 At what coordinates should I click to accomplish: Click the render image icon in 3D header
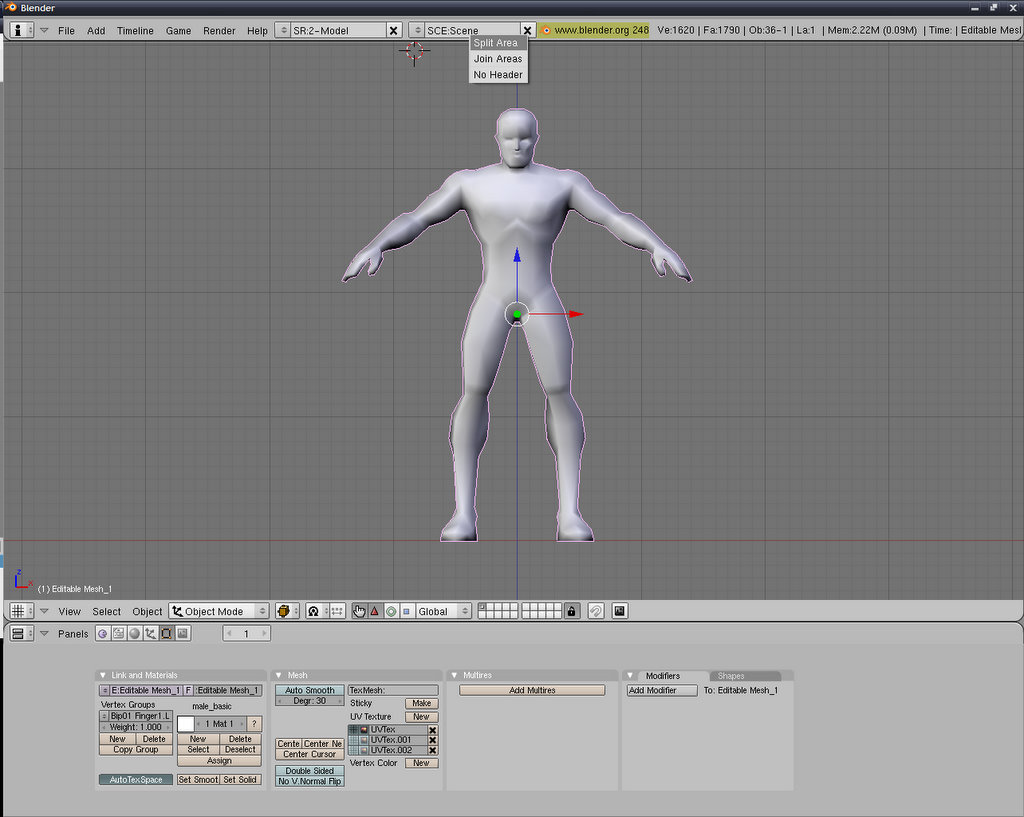coord(620,611)
